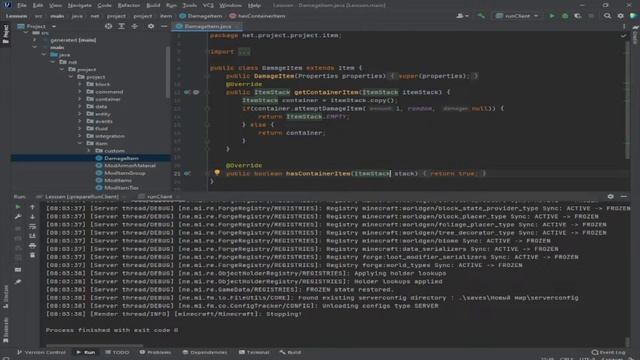Open Event Log button at bottom right
The height and width of the screenshot is (360, 640).
608,352
